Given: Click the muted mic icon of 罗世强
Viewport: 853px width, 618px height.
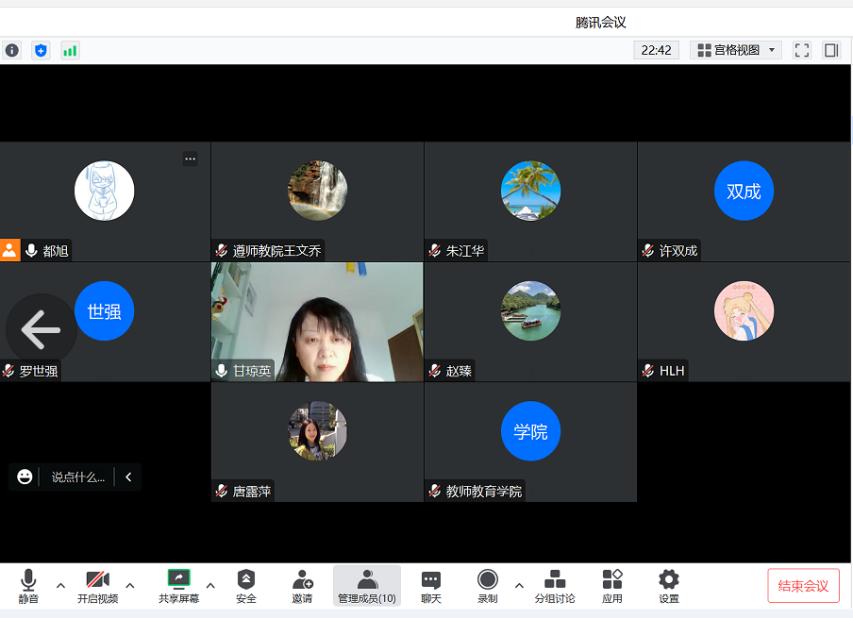Looking at the screenshot, I should tap(8, 371).
